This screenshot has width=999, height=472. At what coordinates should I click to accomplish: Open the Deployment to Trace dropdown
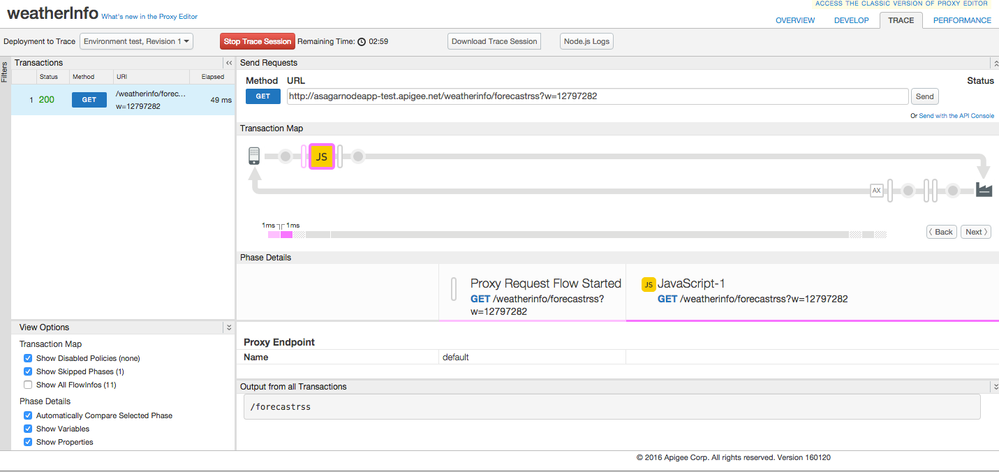136,41
